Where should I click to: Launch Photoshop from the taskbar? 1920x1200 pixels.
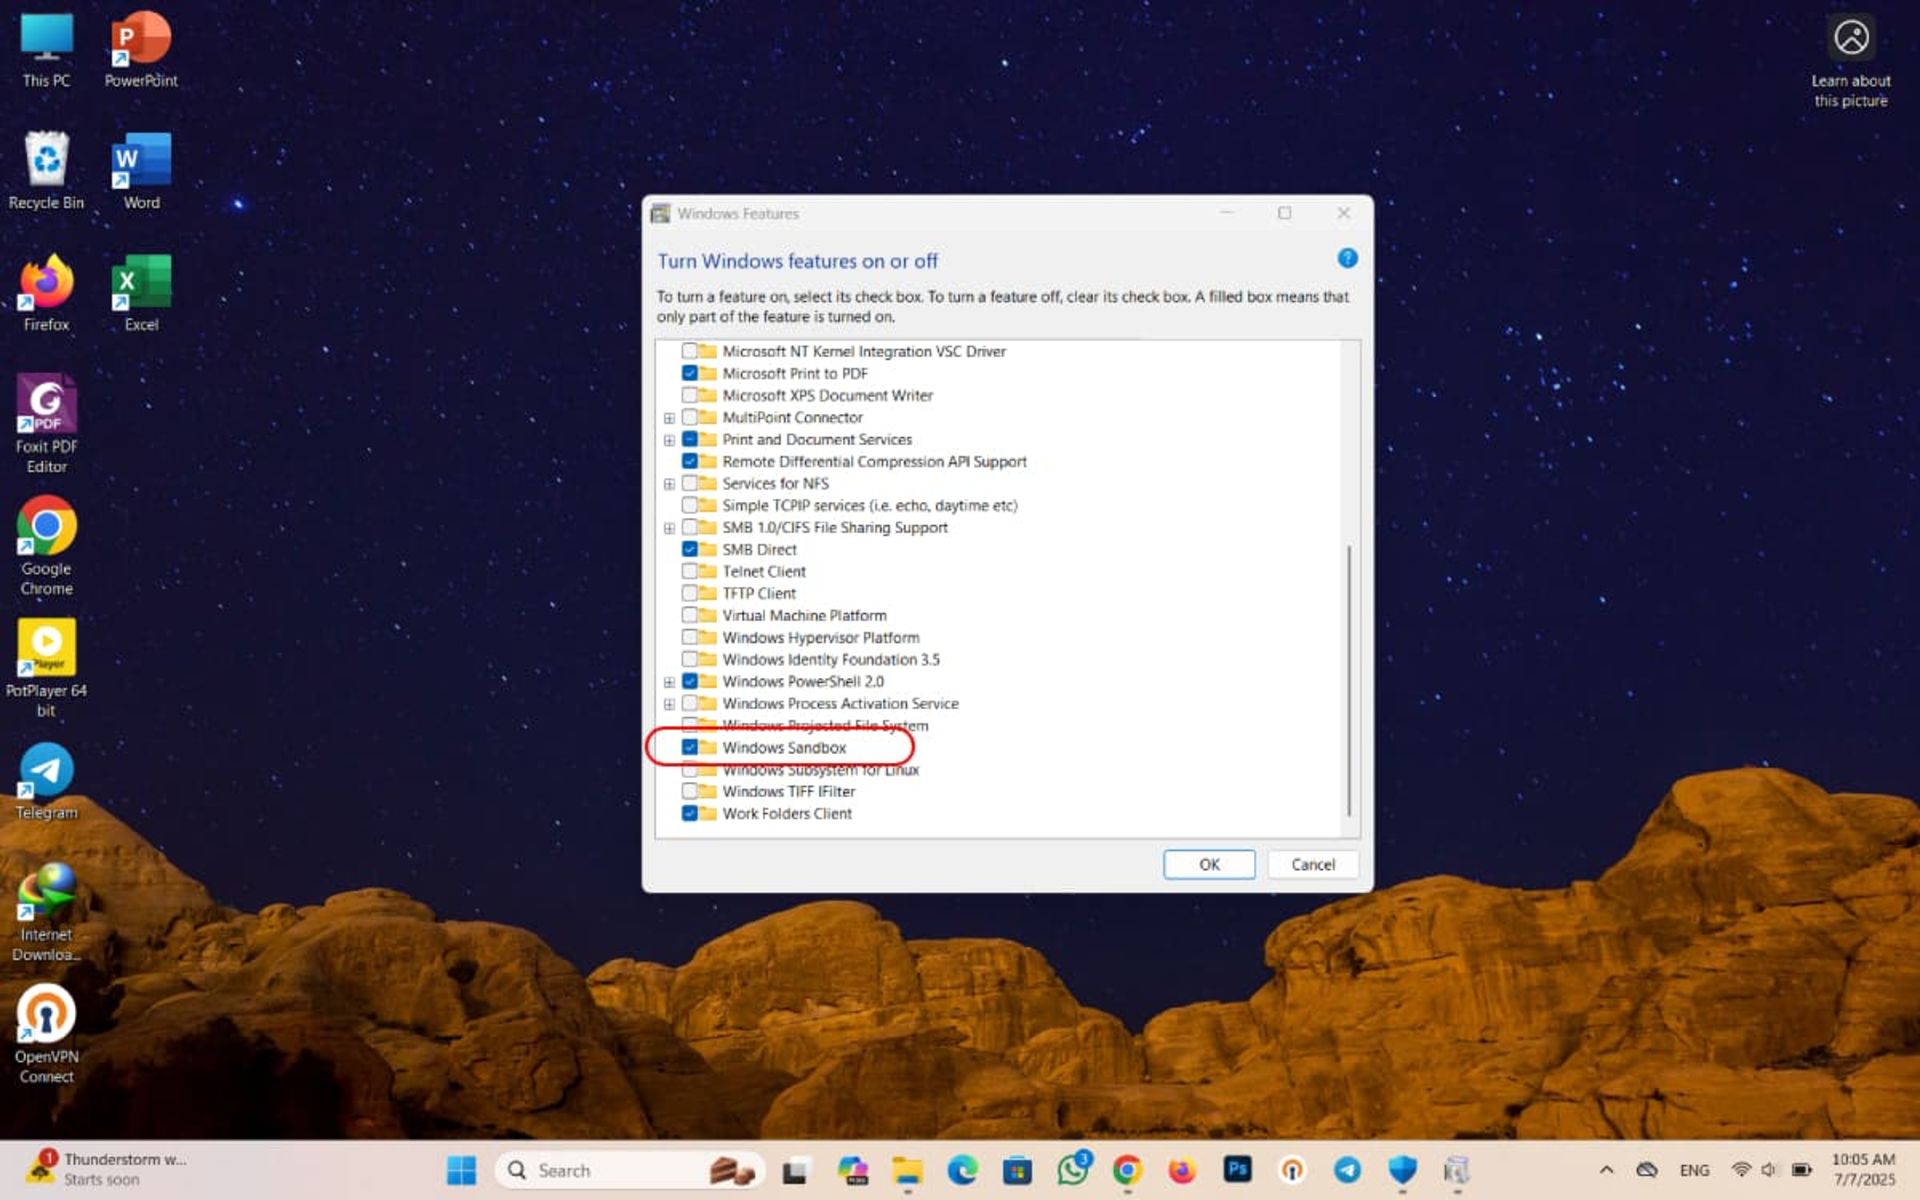tap(1237, 1169)
